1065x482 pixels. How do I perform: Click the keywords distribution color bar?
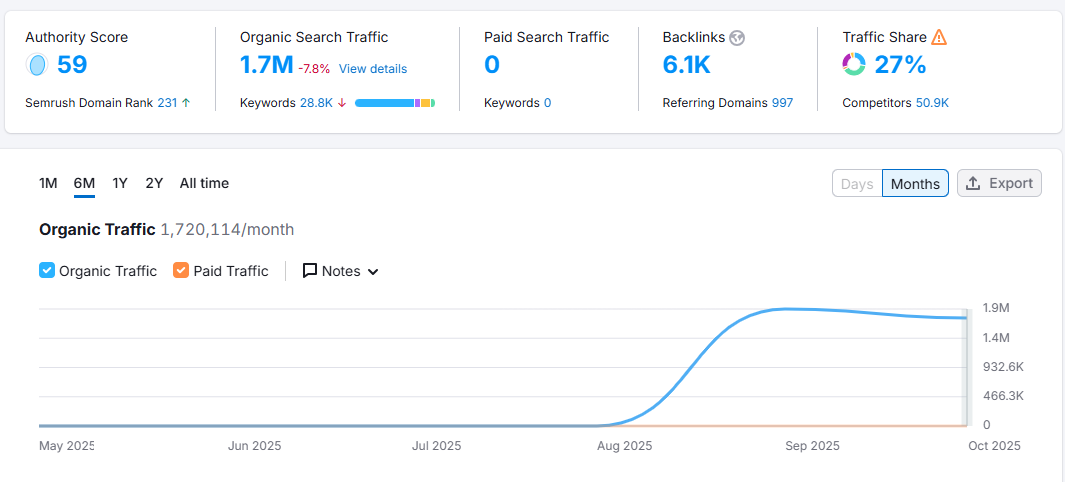(394, 103)
